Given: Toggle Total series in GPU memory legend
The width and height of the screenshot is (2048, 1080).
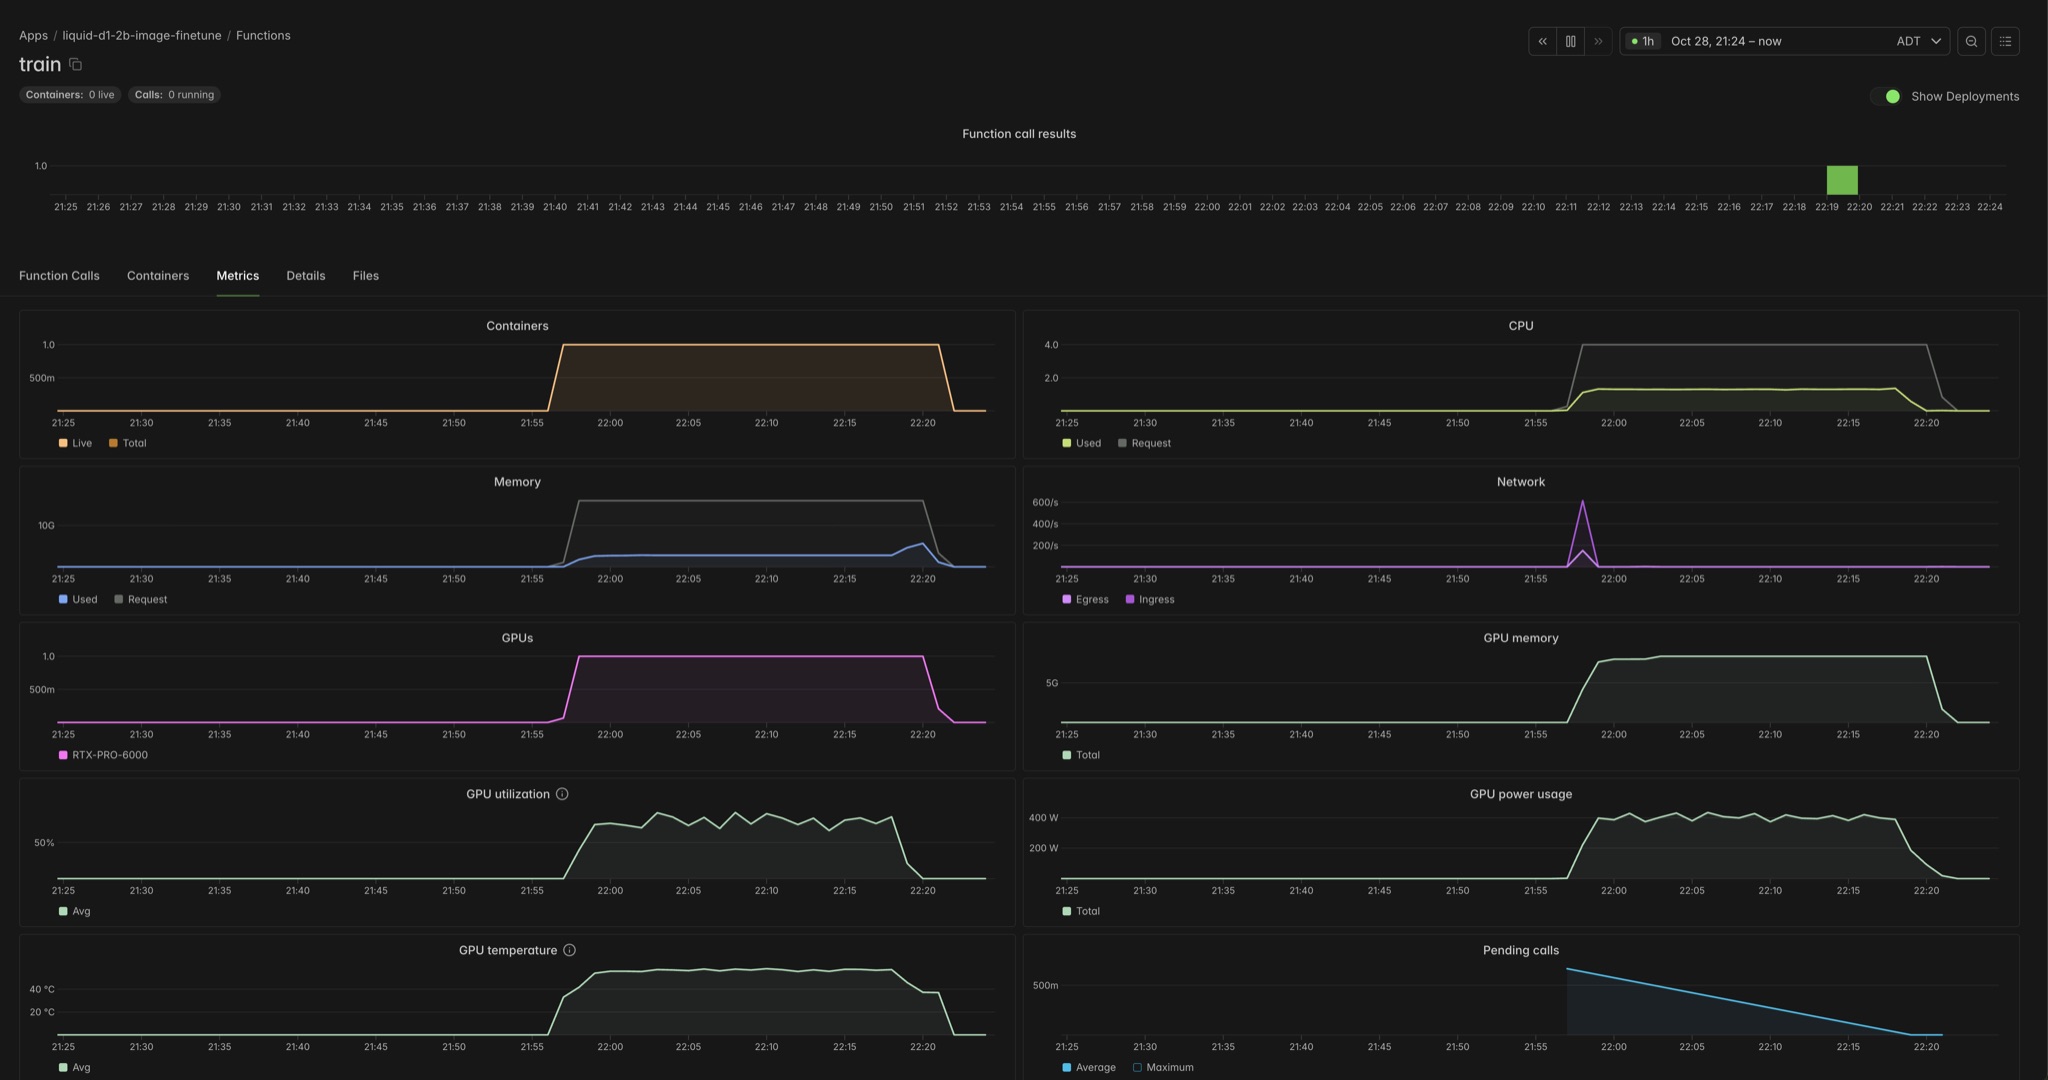Looking at the screenshot, I should point(1081,755).
